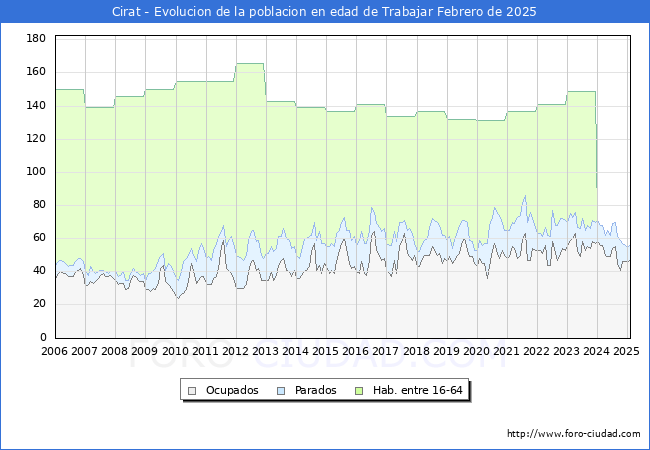Click the 2022 x-axis year label

[x=536, y=351]
